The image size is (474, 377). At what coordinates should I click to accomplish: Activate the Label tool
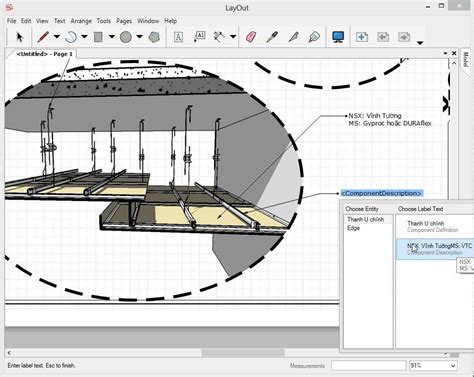click(x=199, y=37)
